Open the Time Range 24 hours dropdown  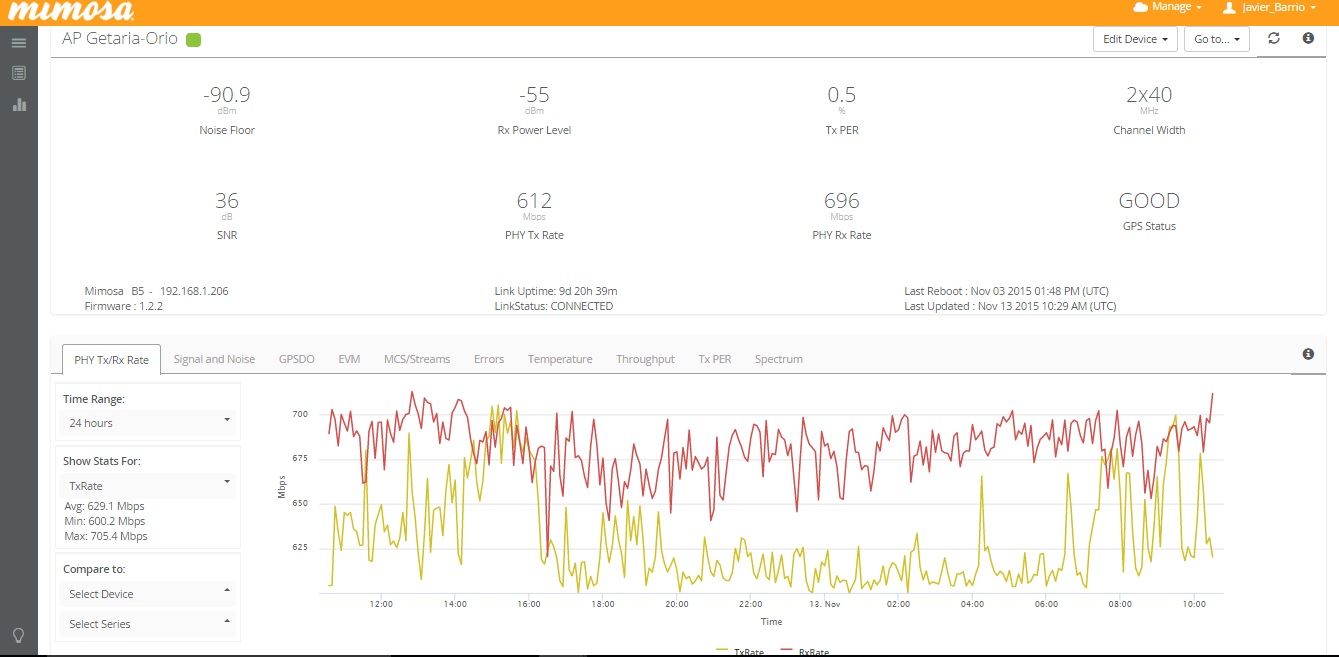148,423
